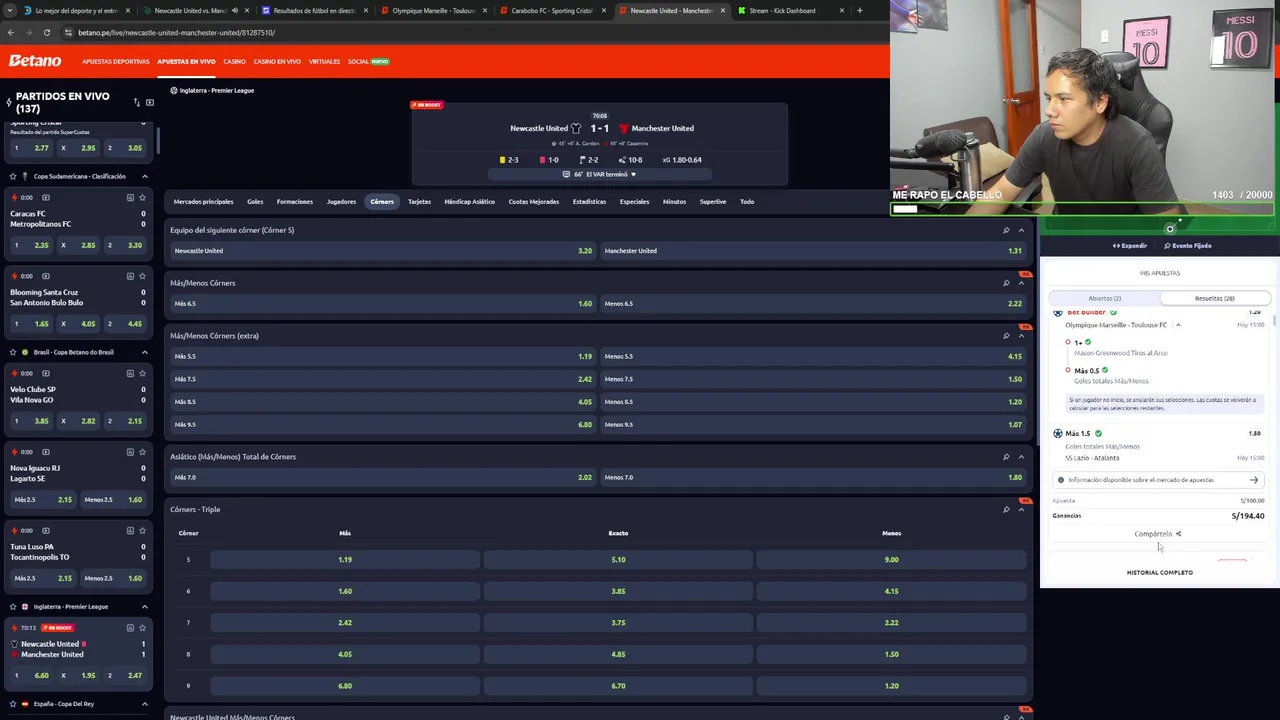Collapse Olympique Marseille - Toulouse FC bet details
Viewport: 1280px width, 720px height.
pyautogui.click(x=1178, y=325)
